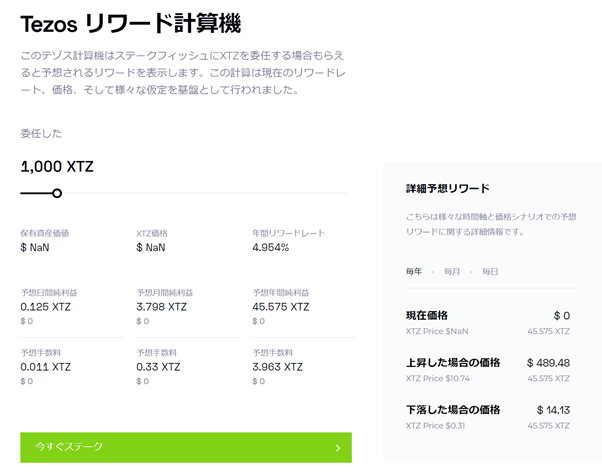Click the 3.798 XTZ monthly net profit

click(x=162, y=307)
